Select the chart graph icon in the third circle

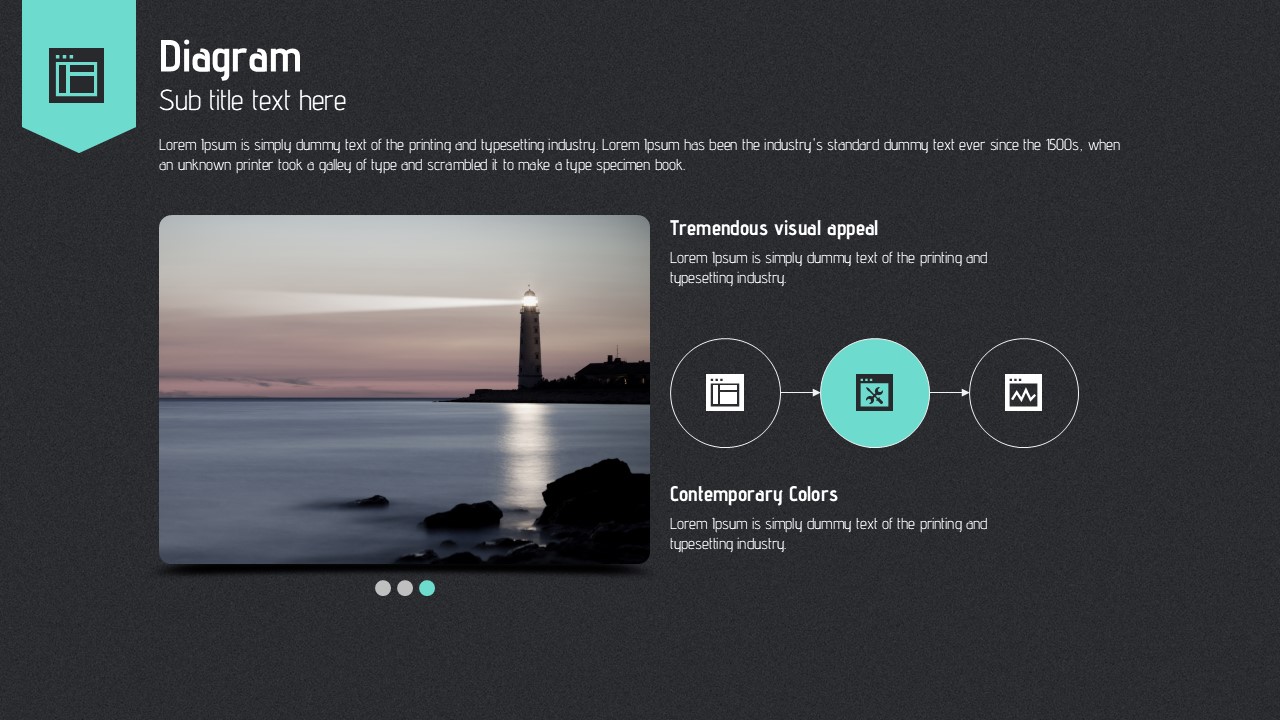coord(1023,392)
